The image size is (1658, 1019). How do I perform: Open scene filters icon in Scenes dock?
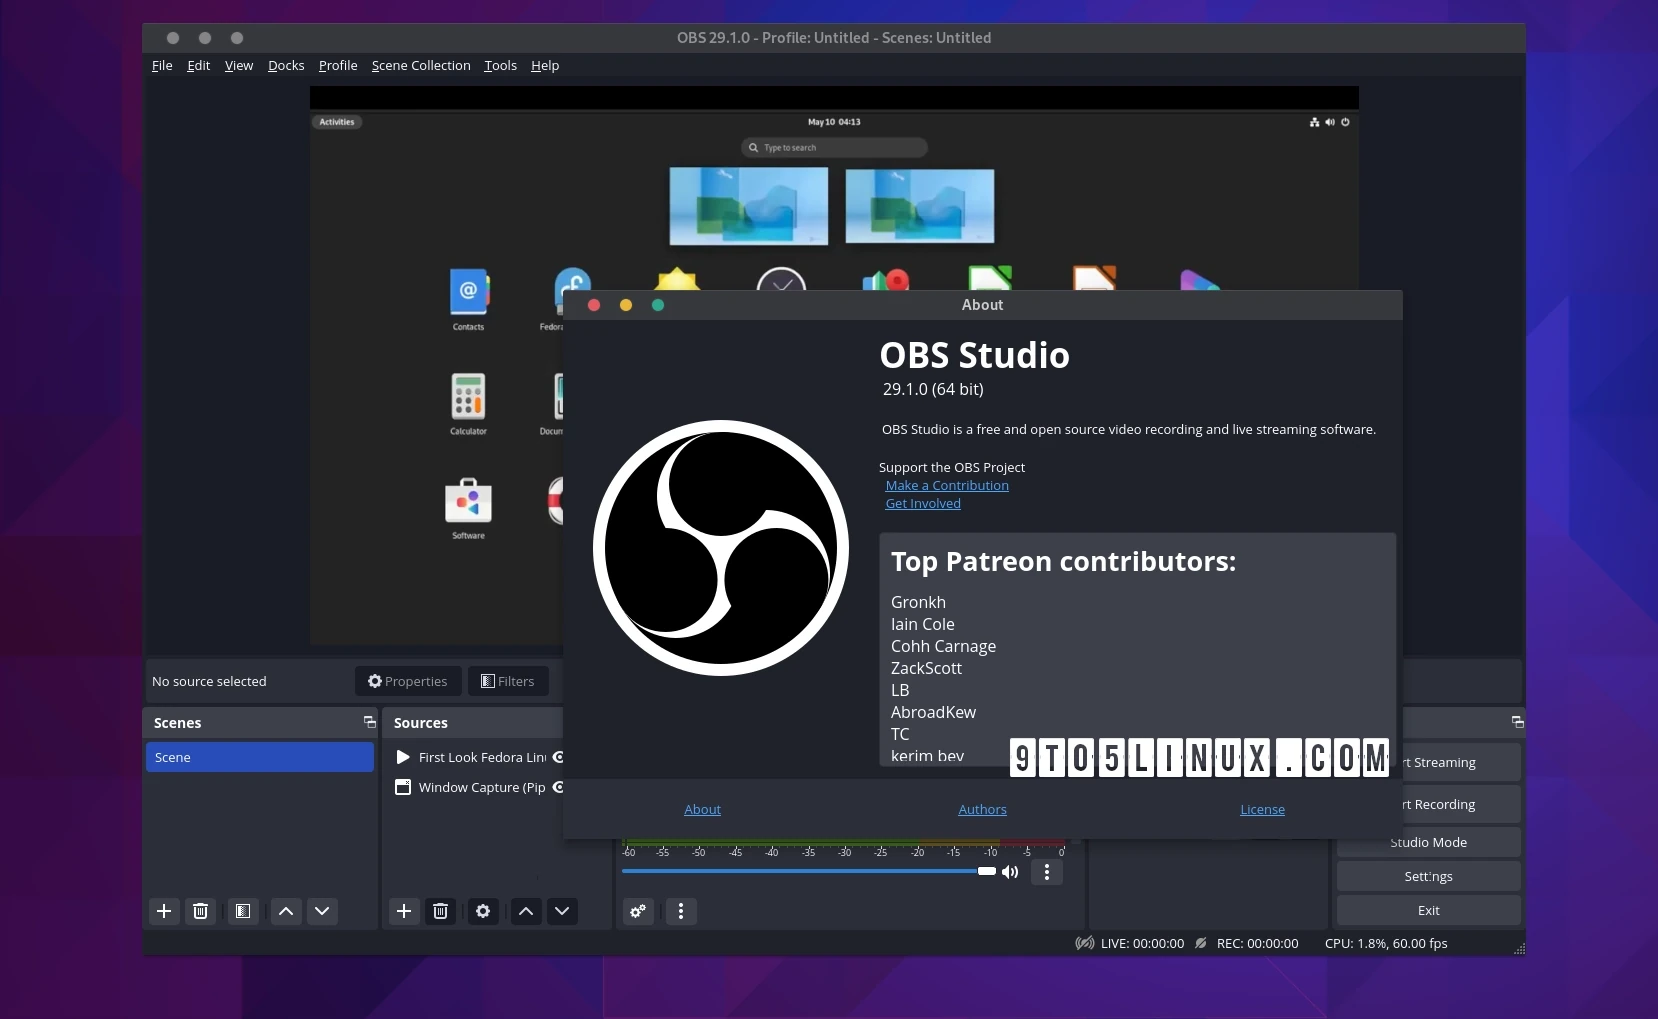tap(242, 911)
